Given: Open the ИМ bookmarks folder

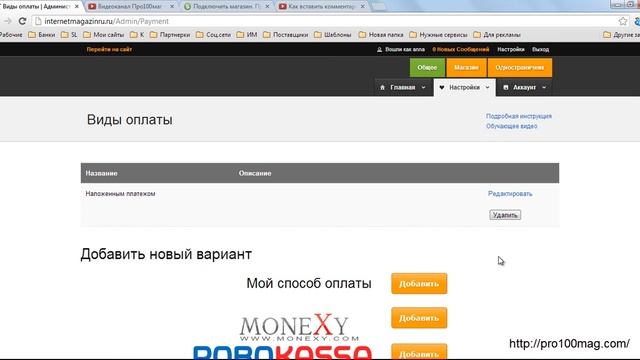Looking at the screenshot, I should tap(247, 35).
